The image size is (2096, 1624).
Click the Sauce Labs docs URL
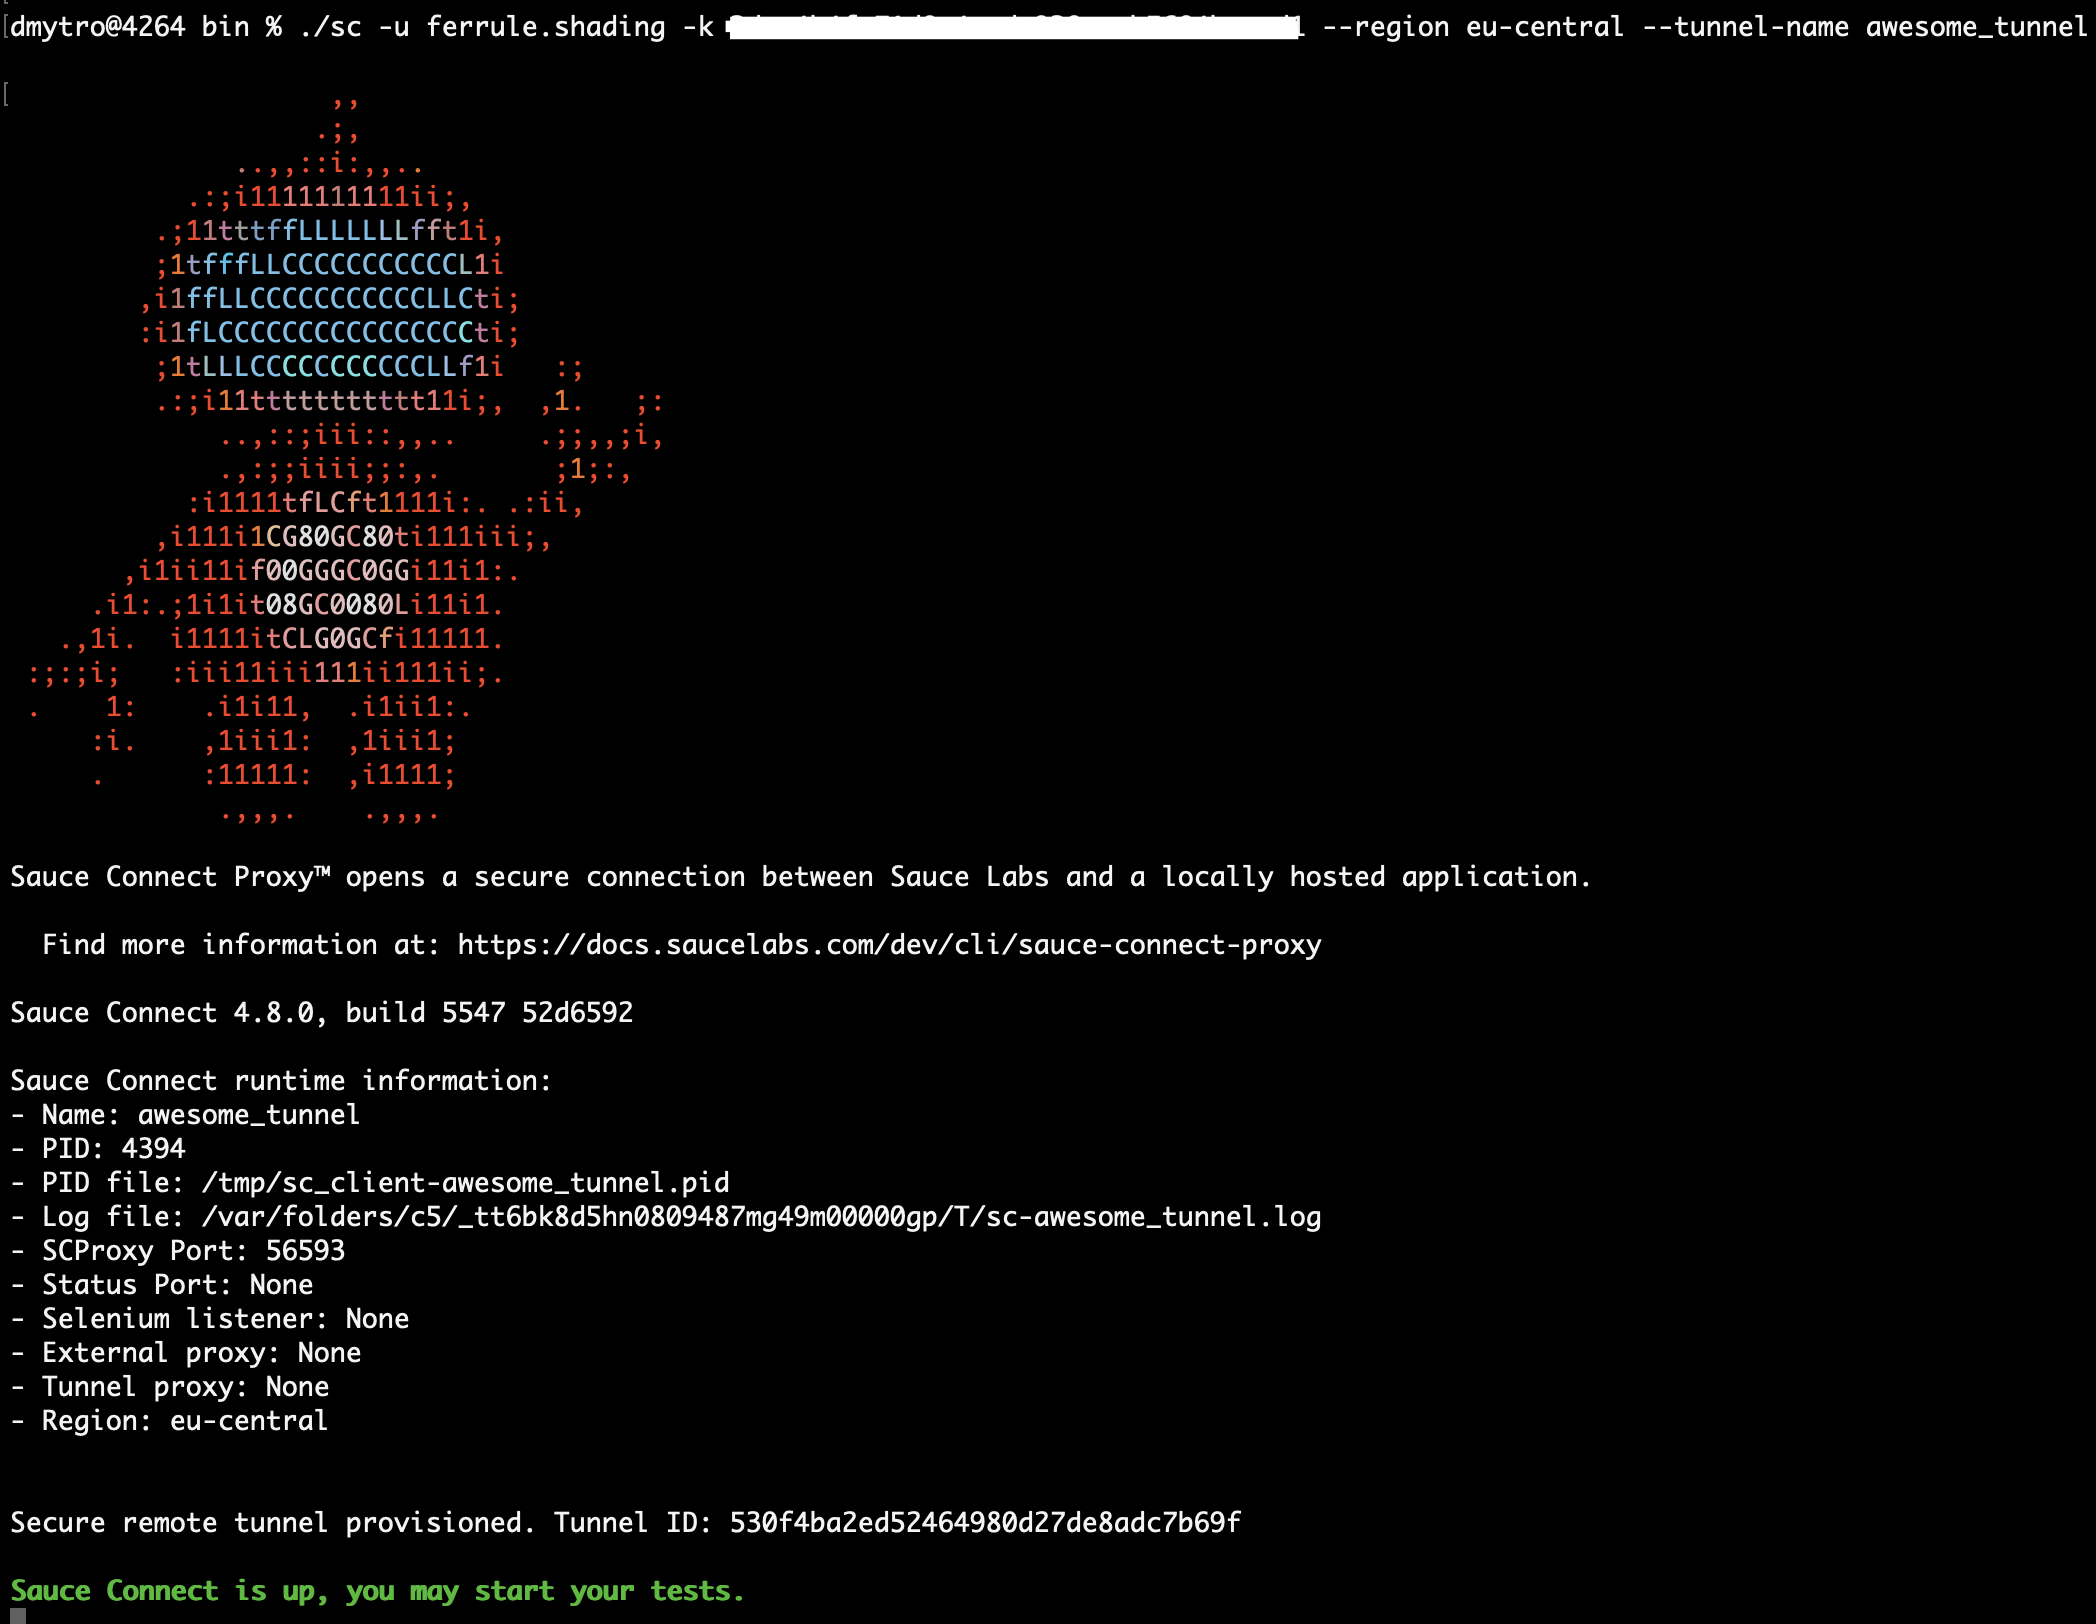click(x=888, y=945)
